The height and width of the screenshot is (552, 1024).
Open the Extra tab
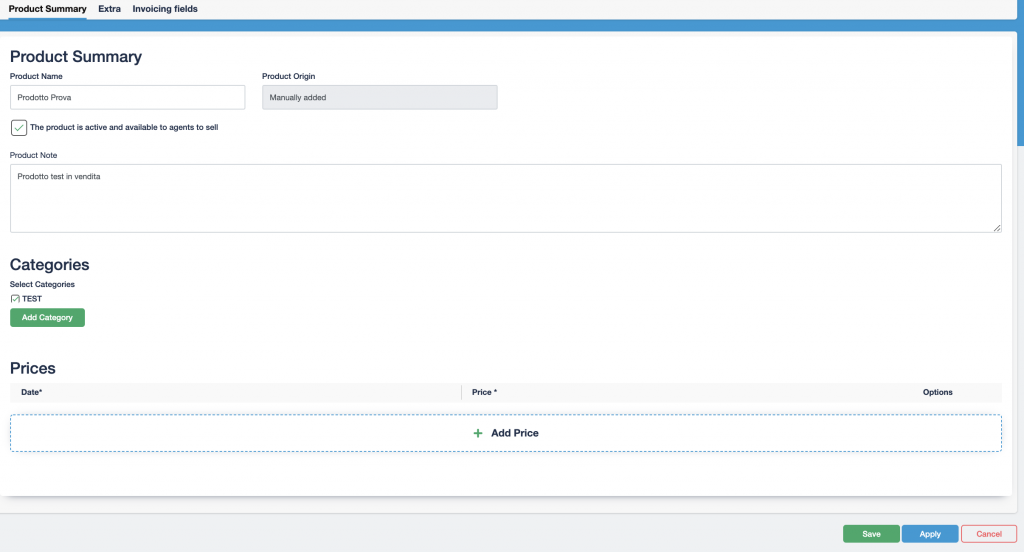point(109,9)
